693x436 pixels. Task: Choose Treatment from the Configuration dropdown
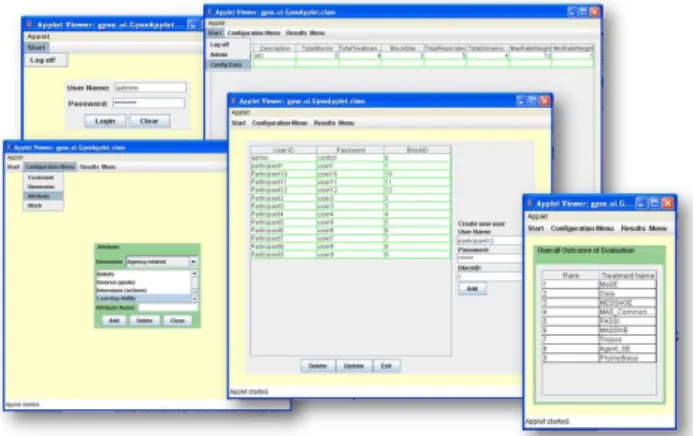pos(41,178)
